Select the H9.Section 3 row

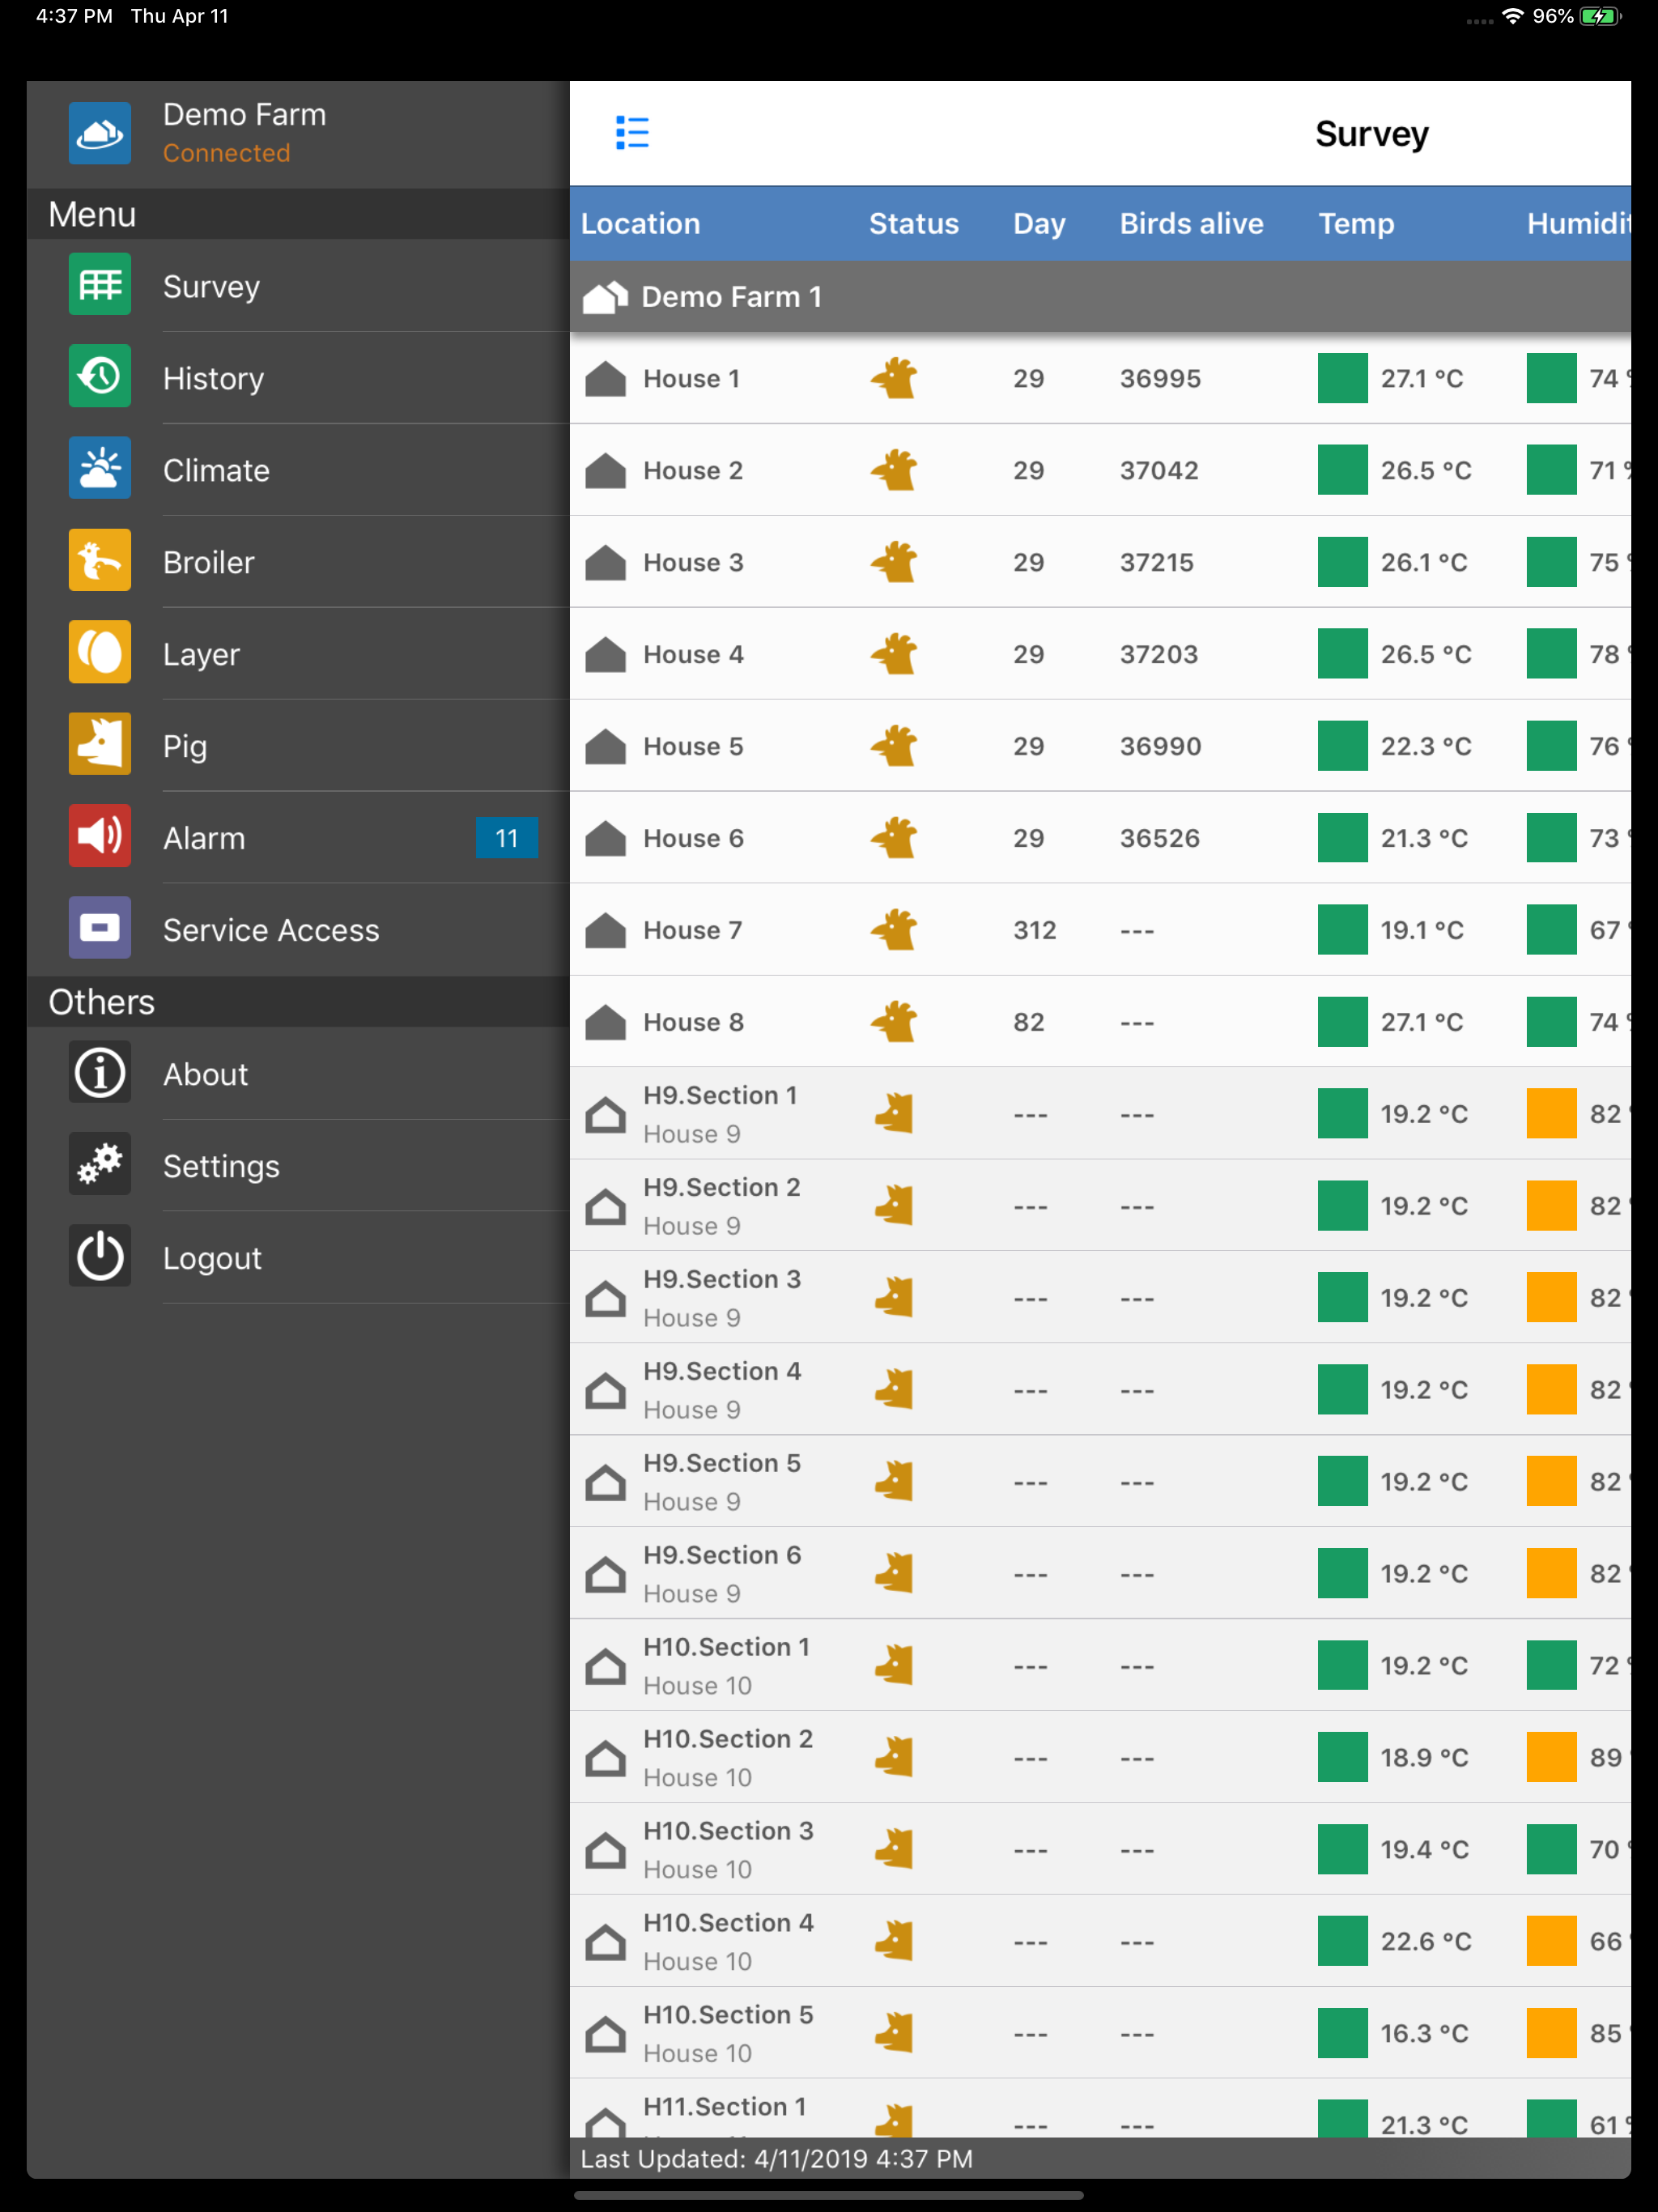1100,1298
